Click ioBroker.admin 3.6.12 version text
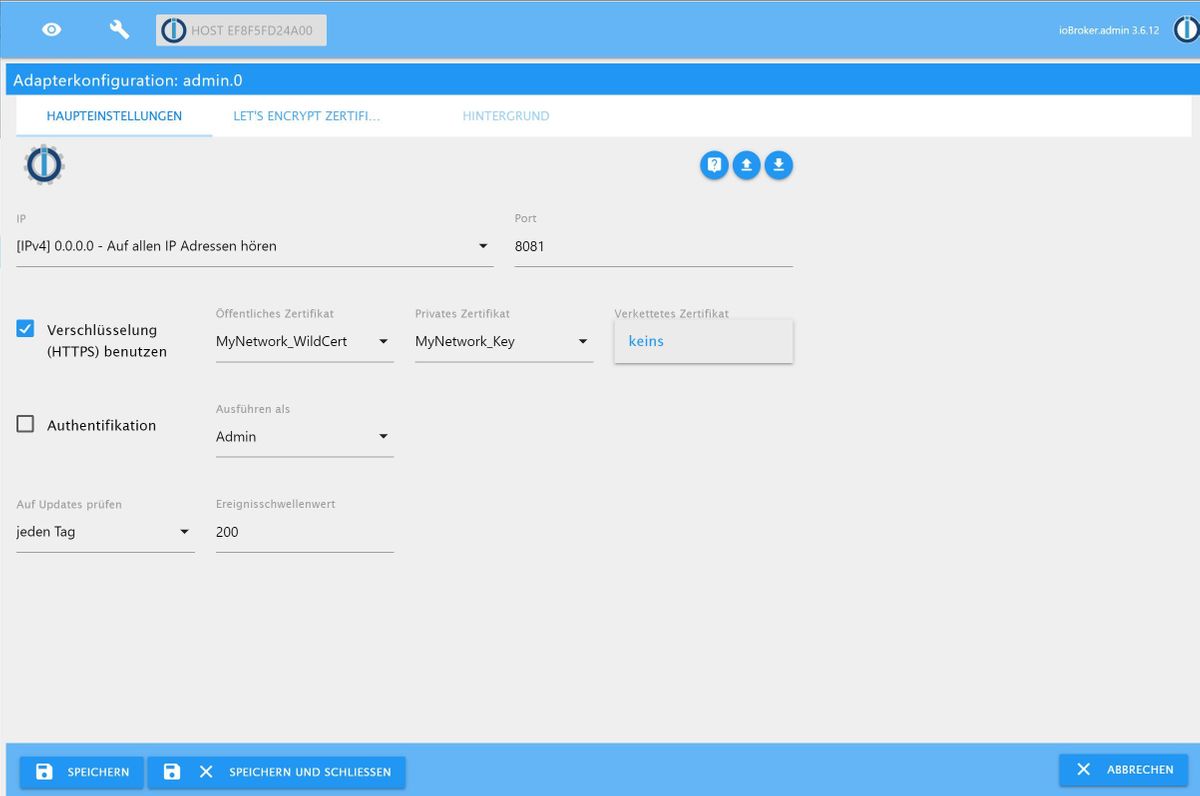The width and height of the screenshot is (1200, 796). tap(1109, 31)
